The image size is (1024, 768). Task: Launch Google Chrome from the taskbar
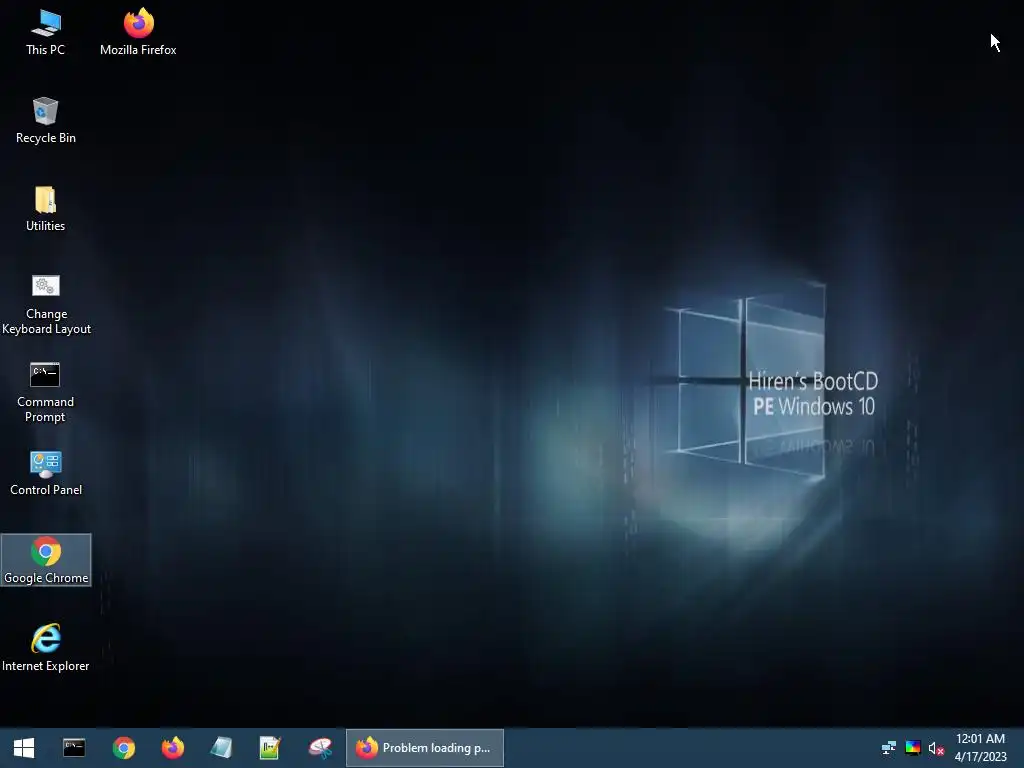tap(123, 748)
